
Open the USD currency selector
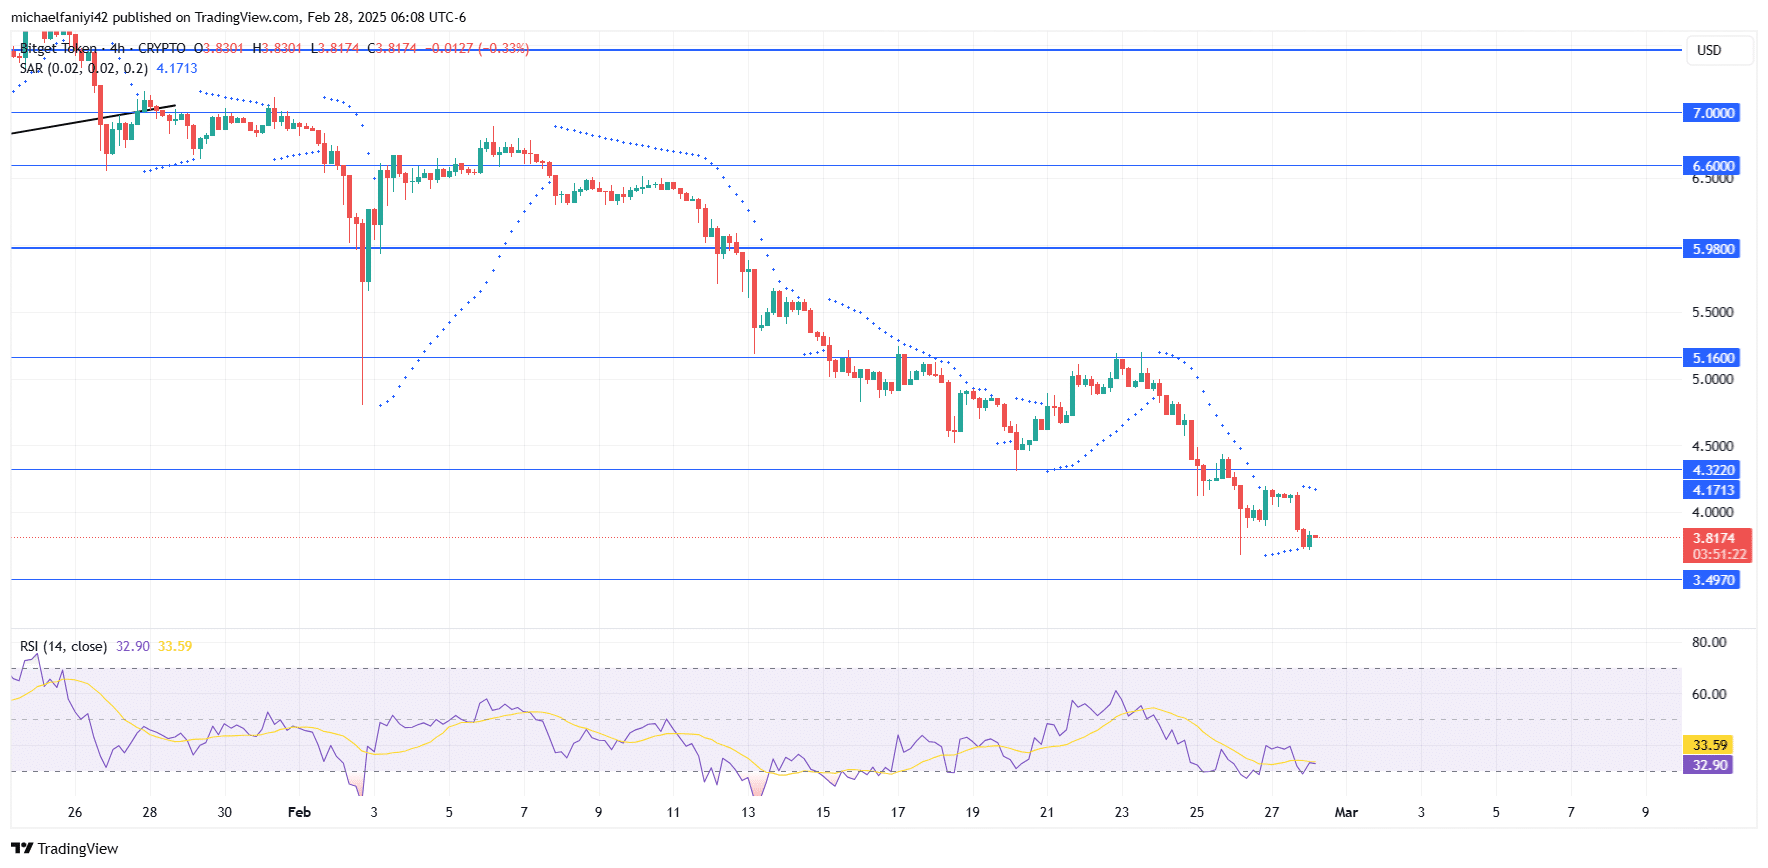[1719, 50]
